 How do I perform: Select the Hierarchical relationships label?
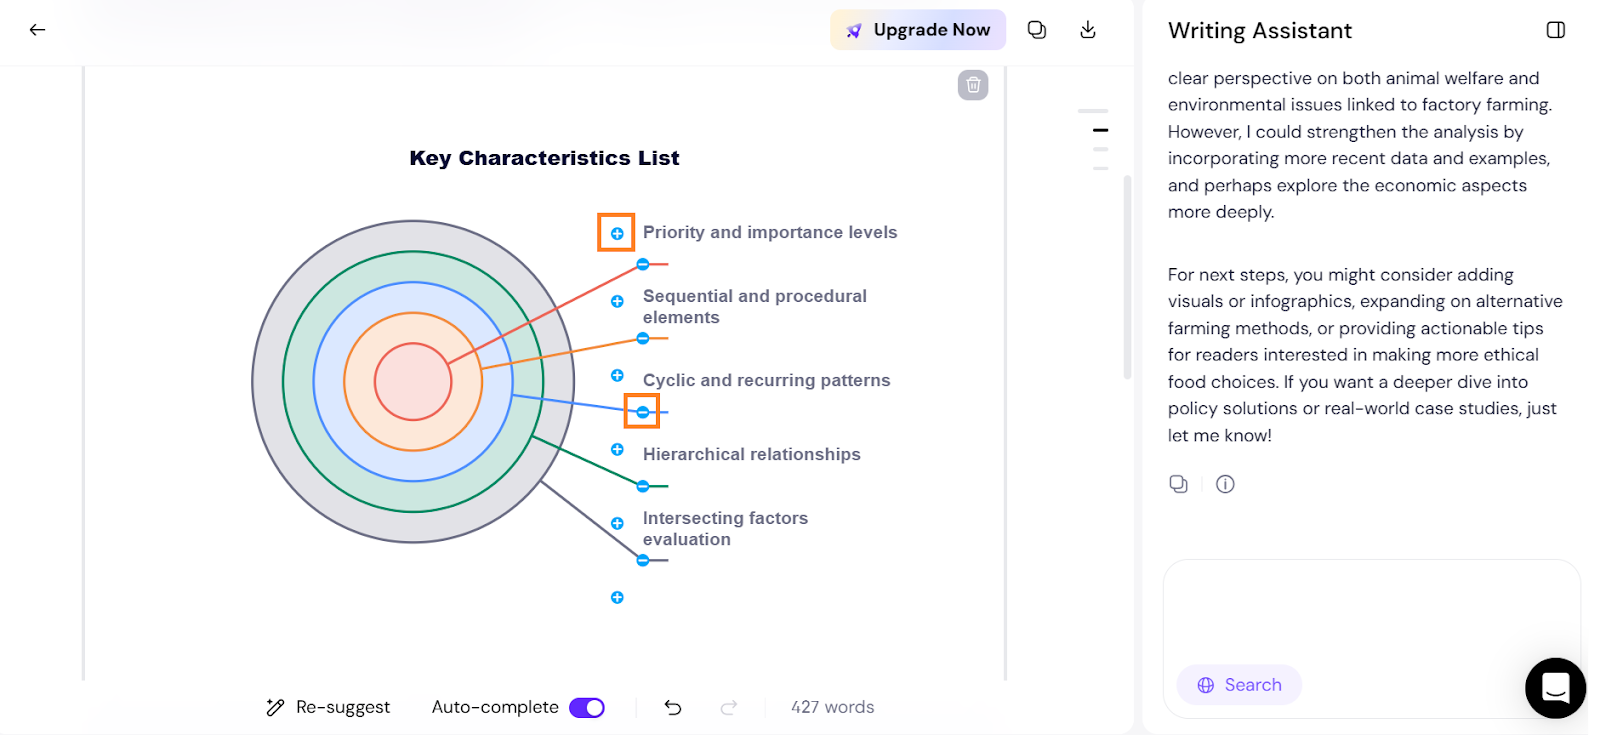[752, 454]
